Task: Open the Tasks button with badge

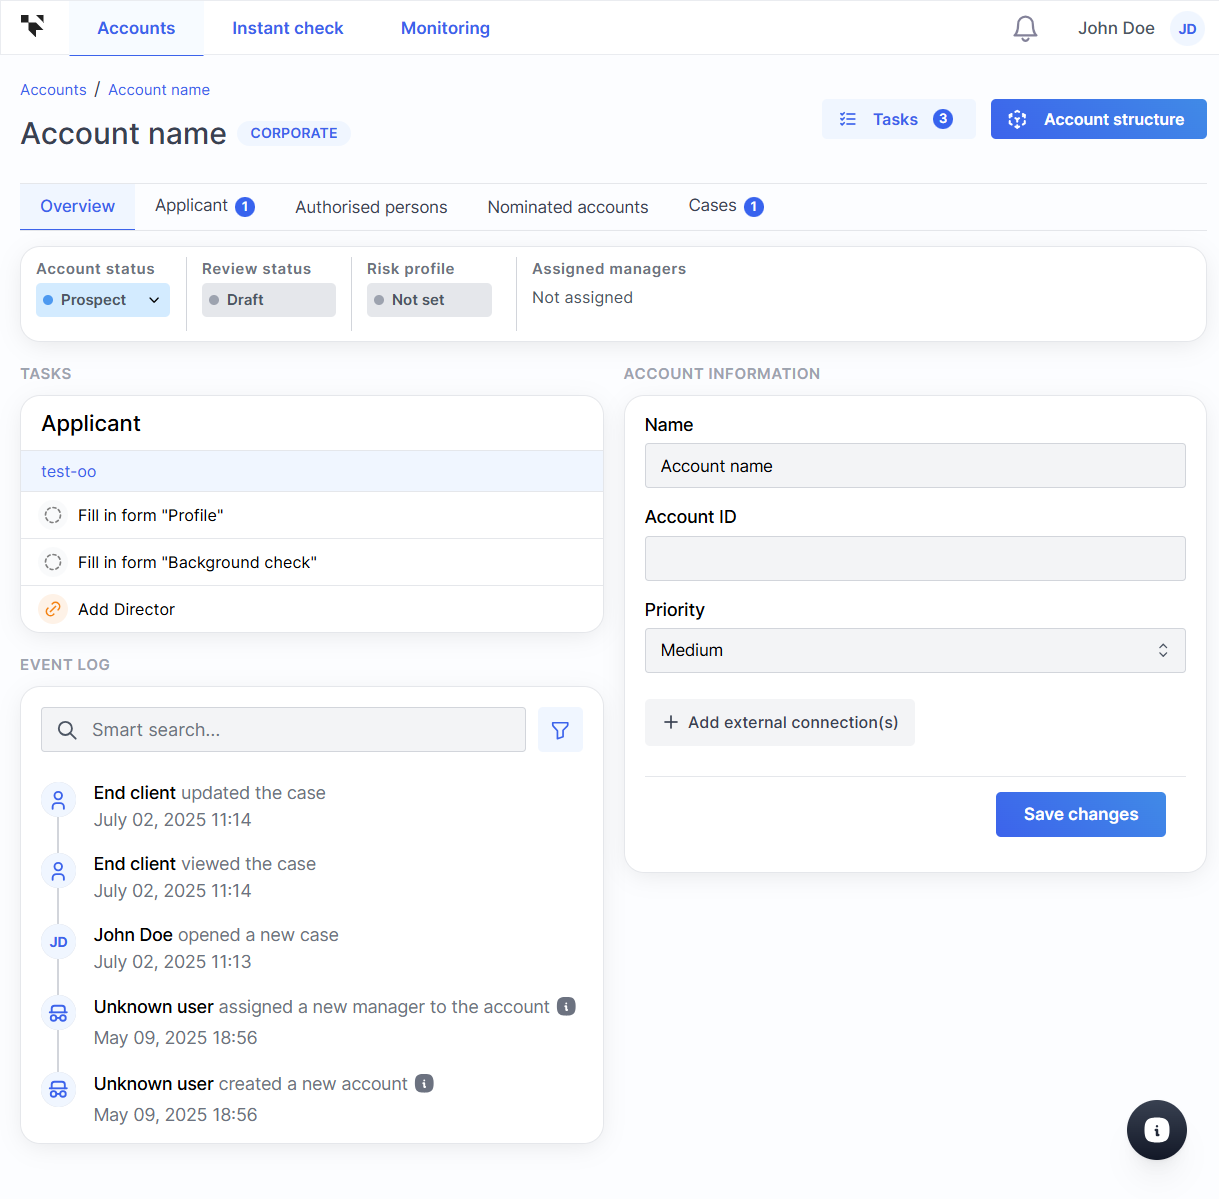Action: (x=897, y=119)
